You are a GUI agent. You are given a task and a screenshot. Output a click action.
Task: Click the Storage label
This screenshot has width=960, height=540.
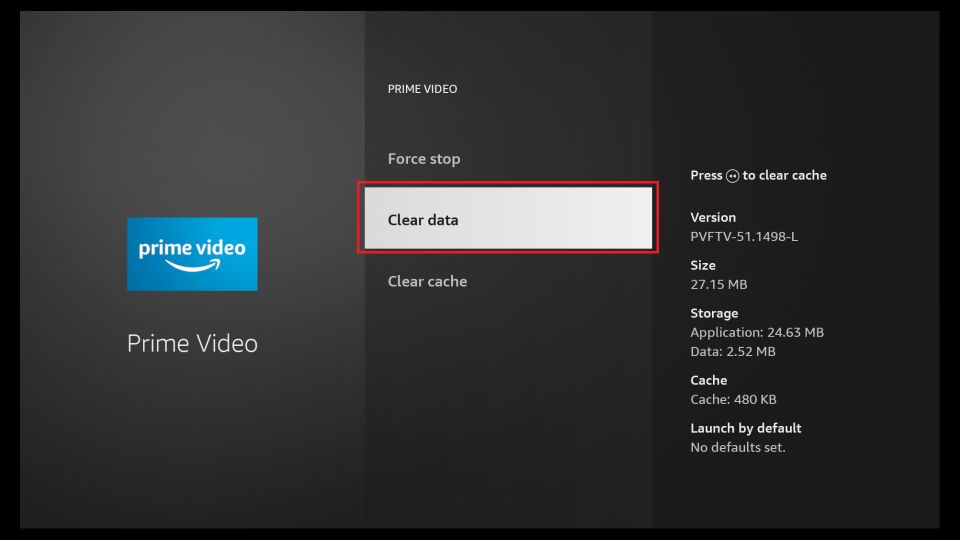pos(714,313)
